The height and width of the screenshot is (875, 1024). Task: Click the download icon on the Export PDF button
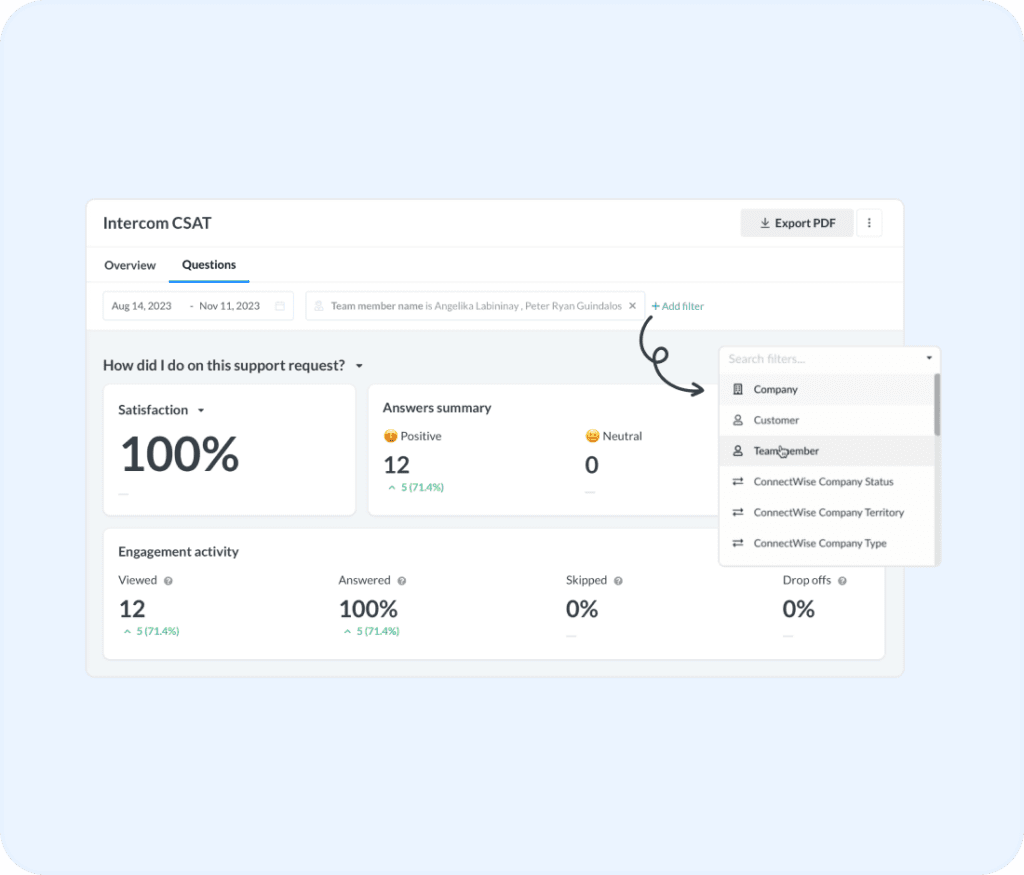pos(764,222)
